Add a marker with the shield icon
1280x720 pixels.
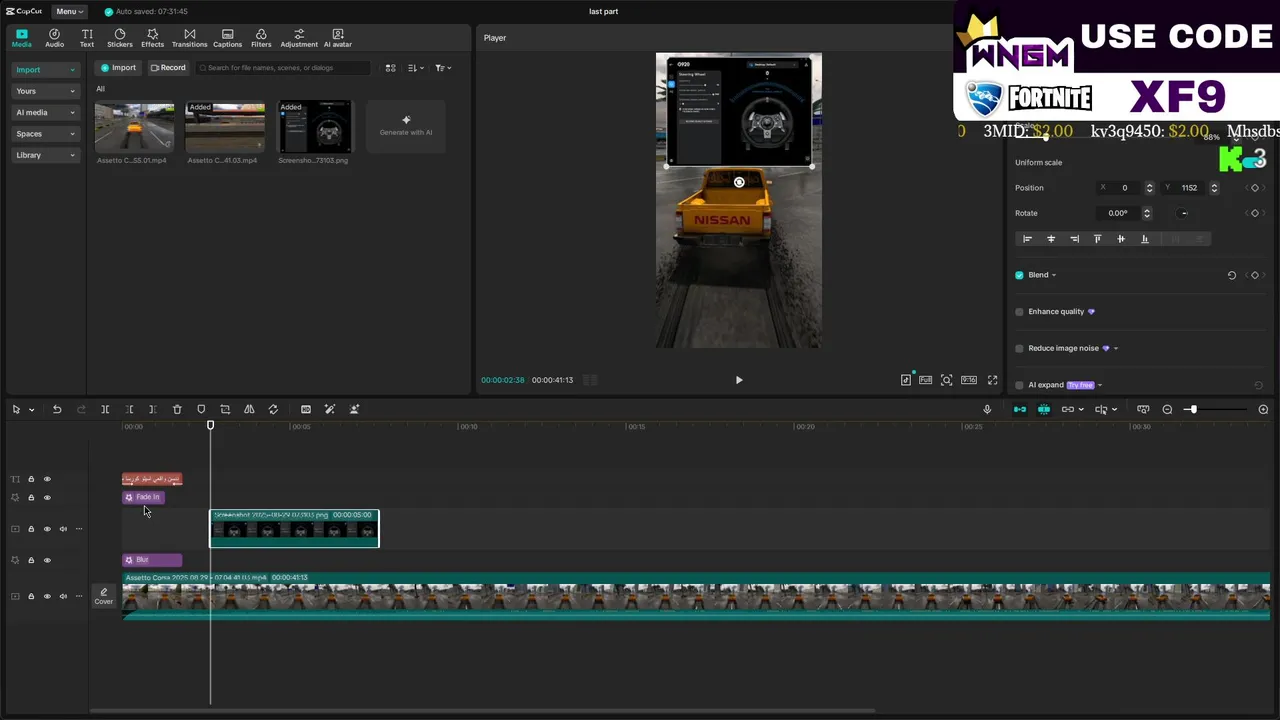(201, 409)
